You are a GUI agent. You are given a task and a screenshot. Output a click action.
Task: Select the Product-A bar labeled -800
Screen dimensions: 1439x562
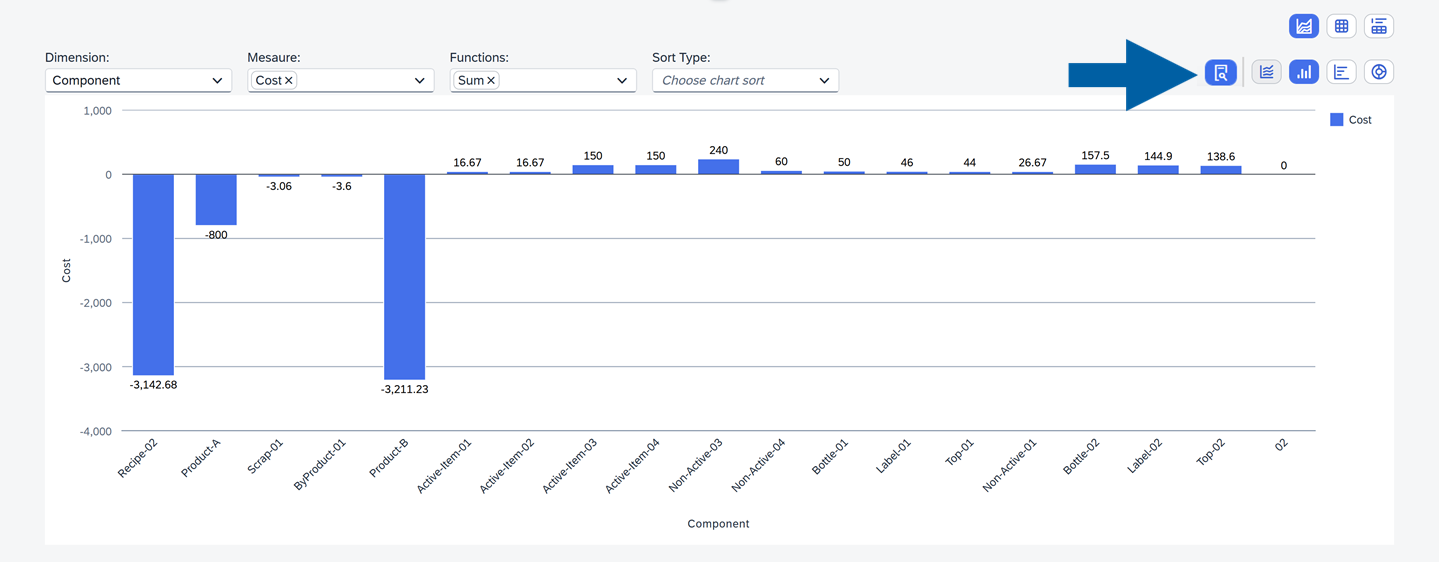[216, 200]
